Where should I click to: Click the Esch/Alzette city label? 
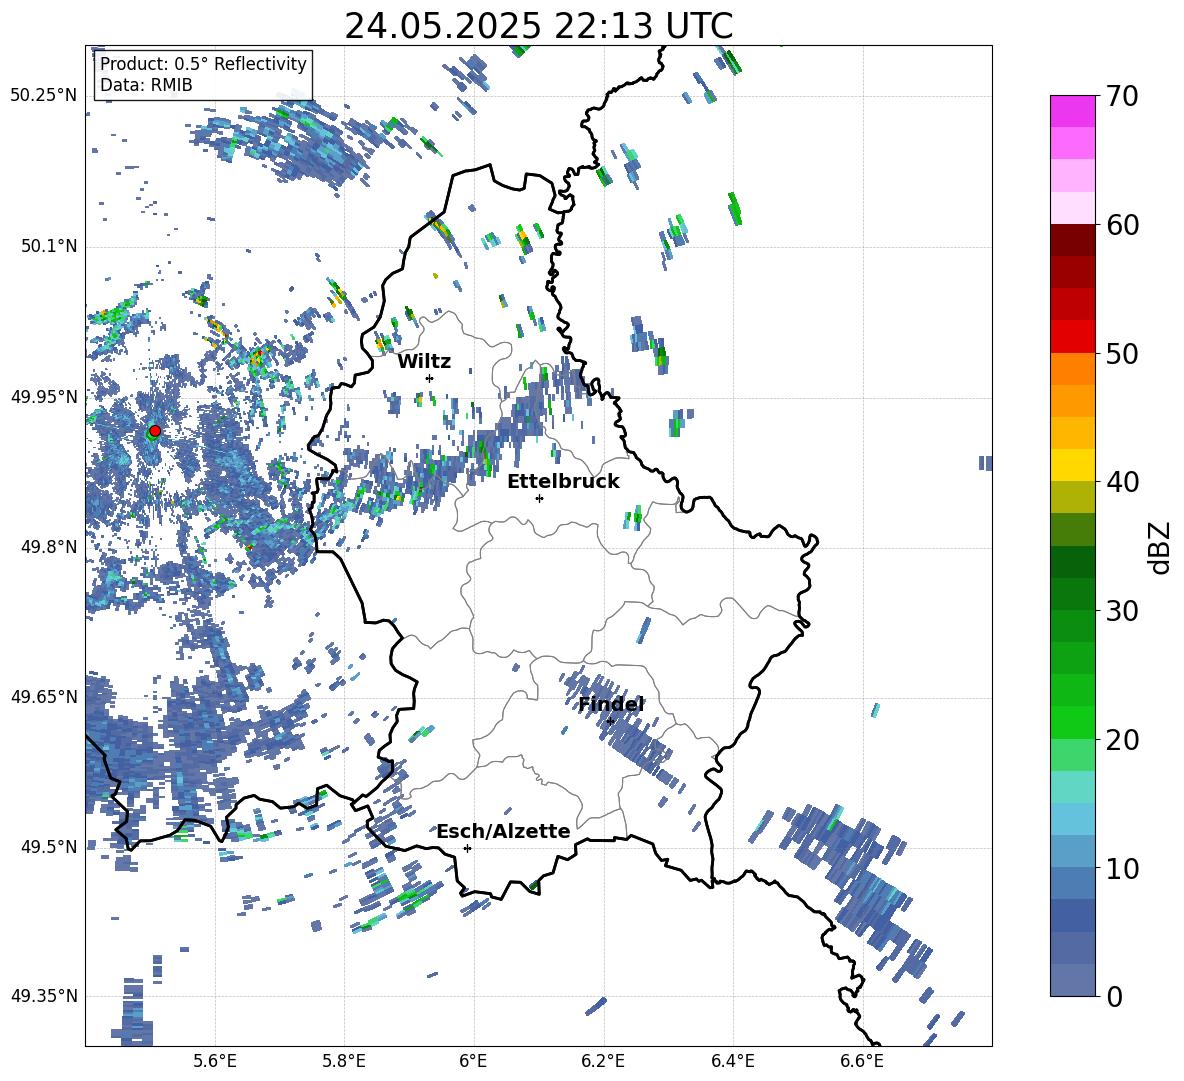pos(504,831)
